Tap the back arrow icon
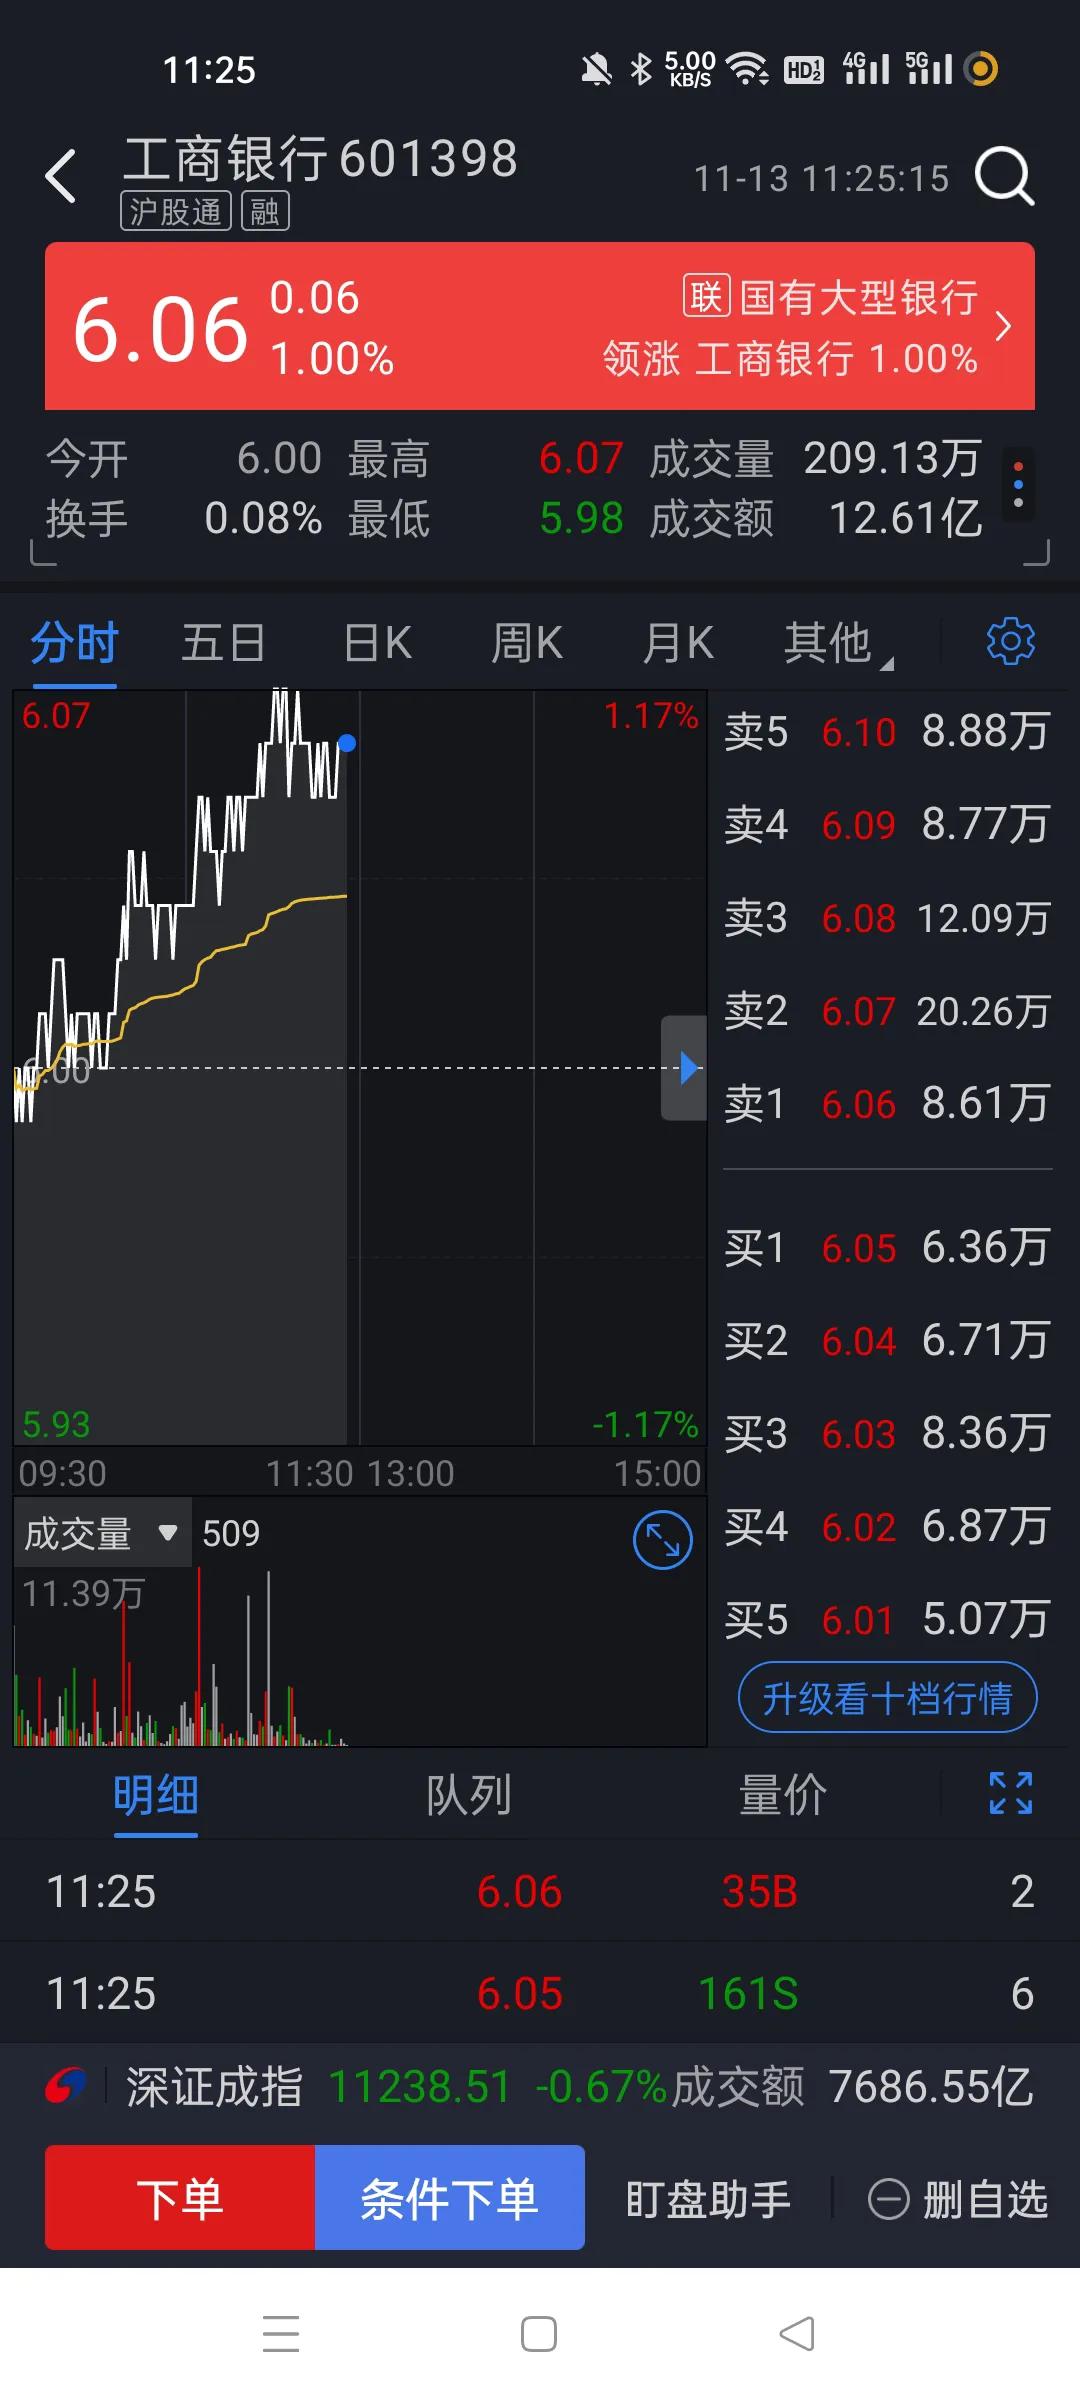Viewport: 1080px width, 2400px height. pyautogui.click(x=61, y=176)
